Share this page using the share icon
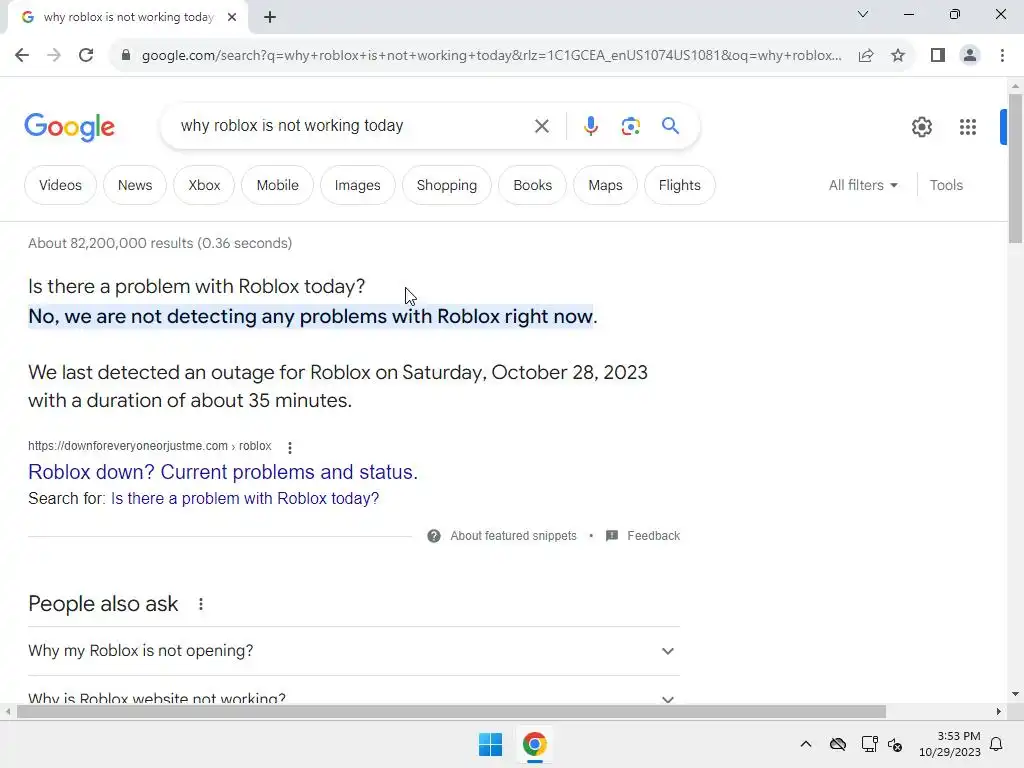 [x=866, y=55]
